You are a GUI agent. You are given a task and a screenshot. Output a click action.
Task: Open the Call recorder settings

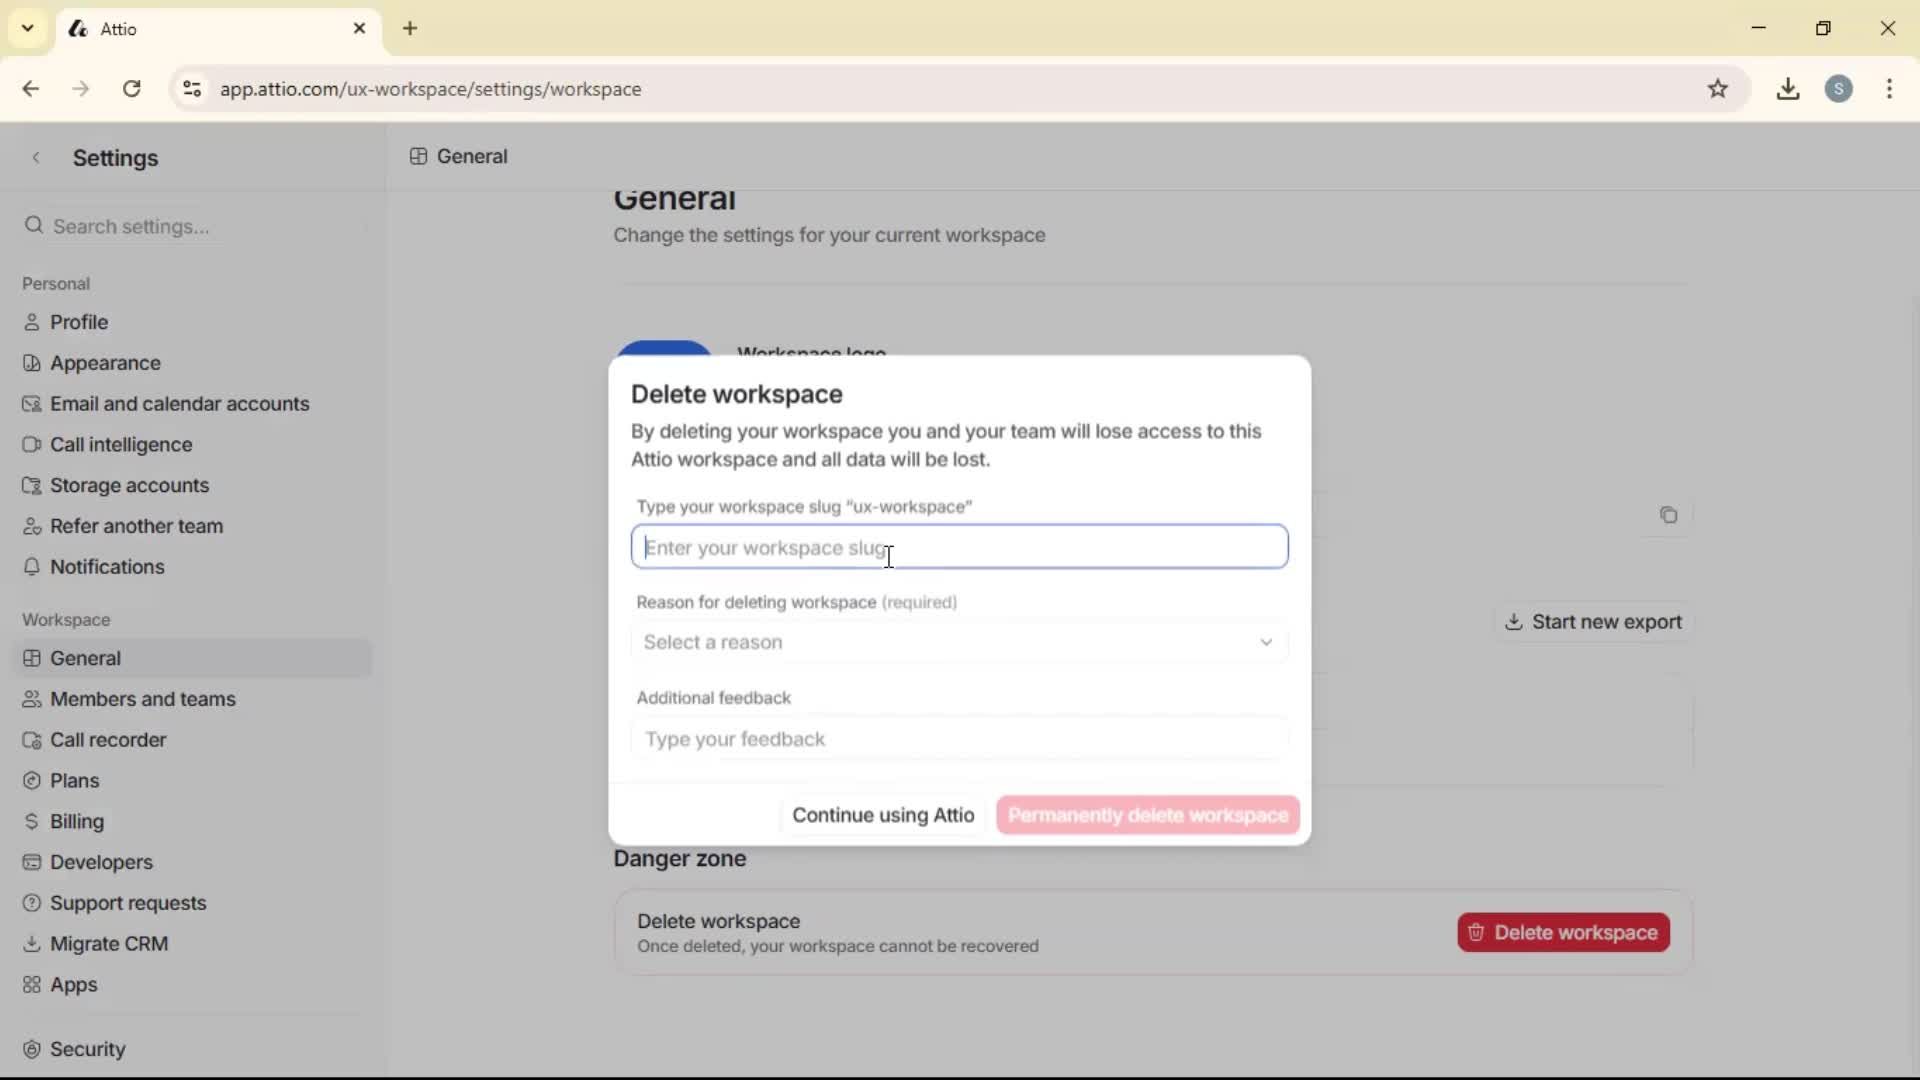[x=109, y=740]
